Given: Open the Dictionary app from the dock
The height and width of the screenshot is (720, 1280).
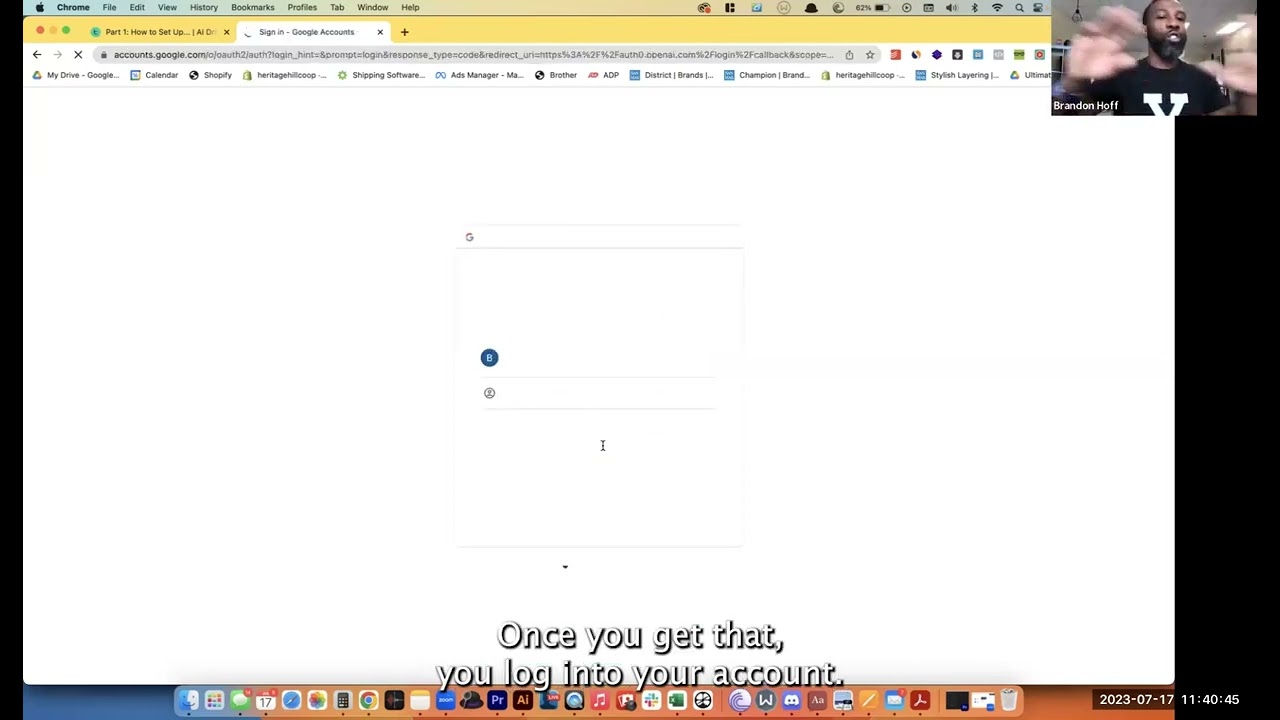Looking at the screenshot, I should coord(817,700).
